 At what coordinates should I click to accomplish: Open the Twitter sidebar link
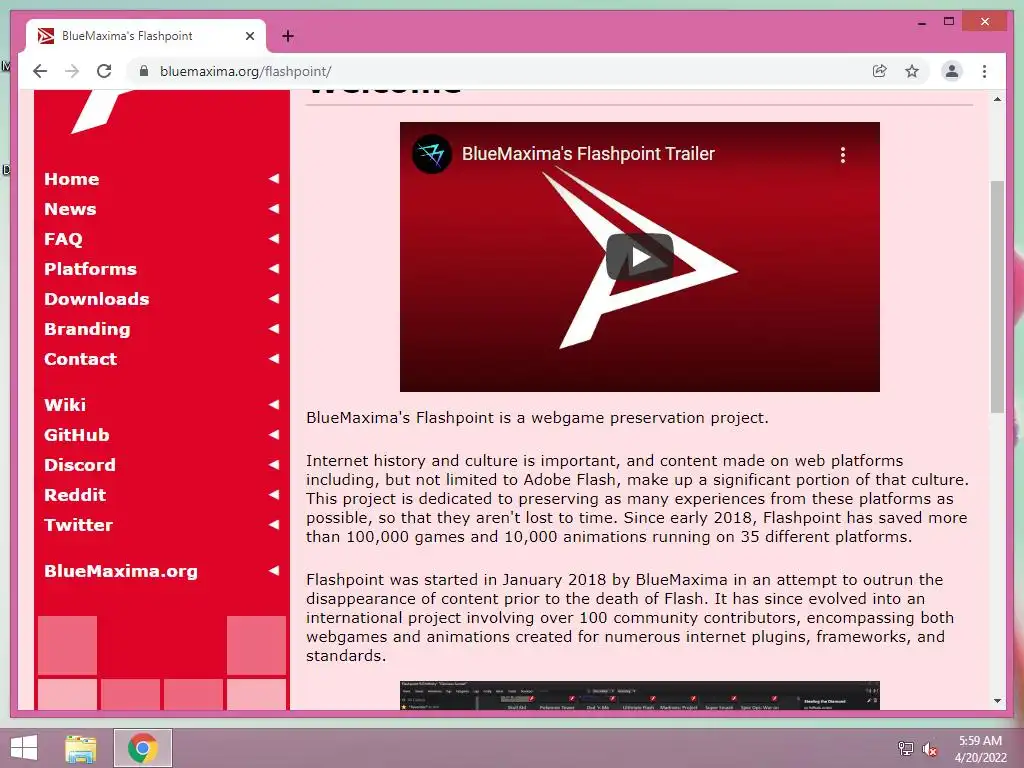[x=78, y=525]
